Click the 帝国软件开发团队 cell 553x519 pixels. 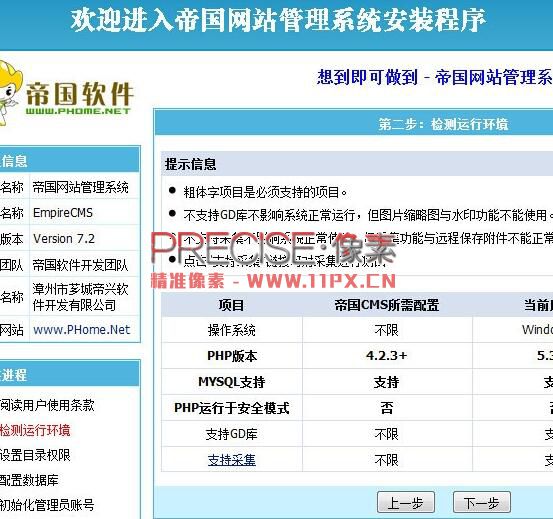tap(85, 265)
